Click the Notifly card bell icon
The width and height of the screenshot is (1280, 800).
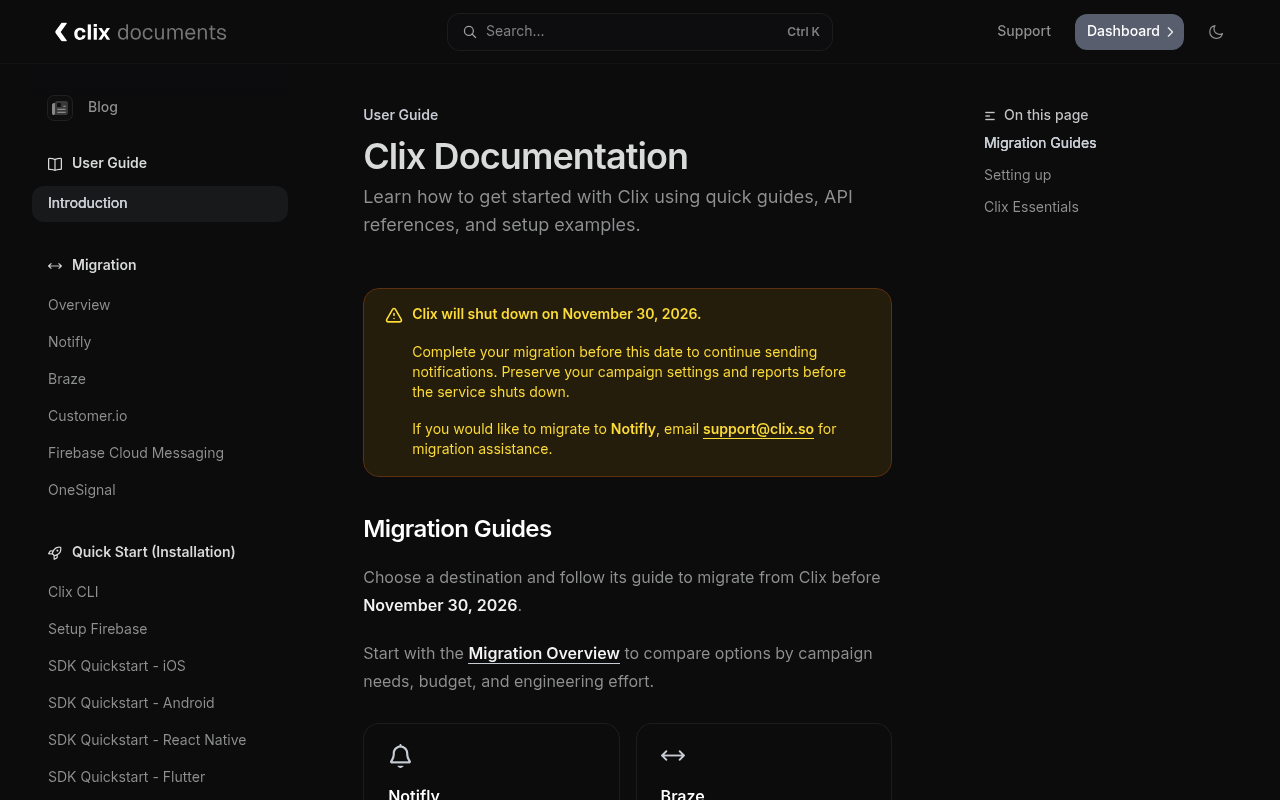click(400, 756)
